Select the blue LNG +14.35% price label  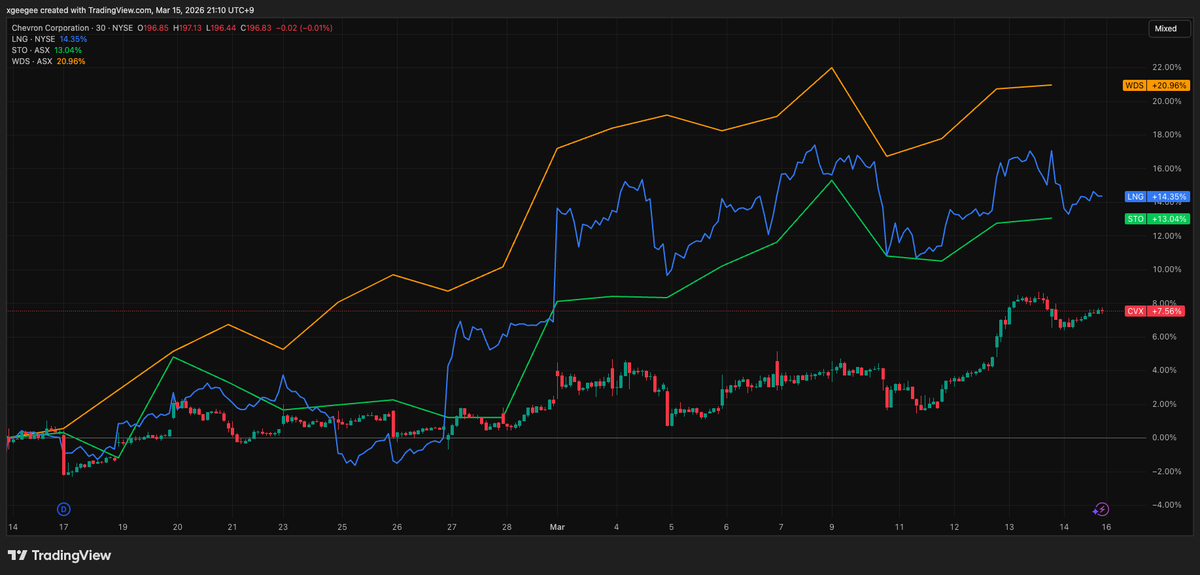(x=1156, y=197)
